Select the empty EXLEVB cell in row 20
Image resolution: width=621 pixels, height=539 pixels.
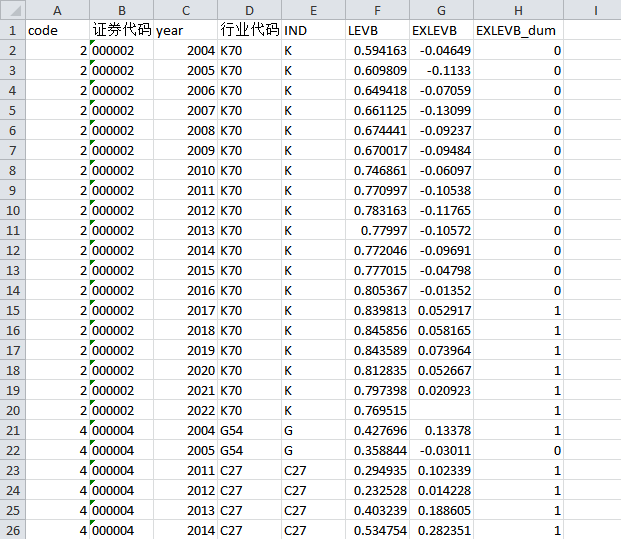coord(441,410)
